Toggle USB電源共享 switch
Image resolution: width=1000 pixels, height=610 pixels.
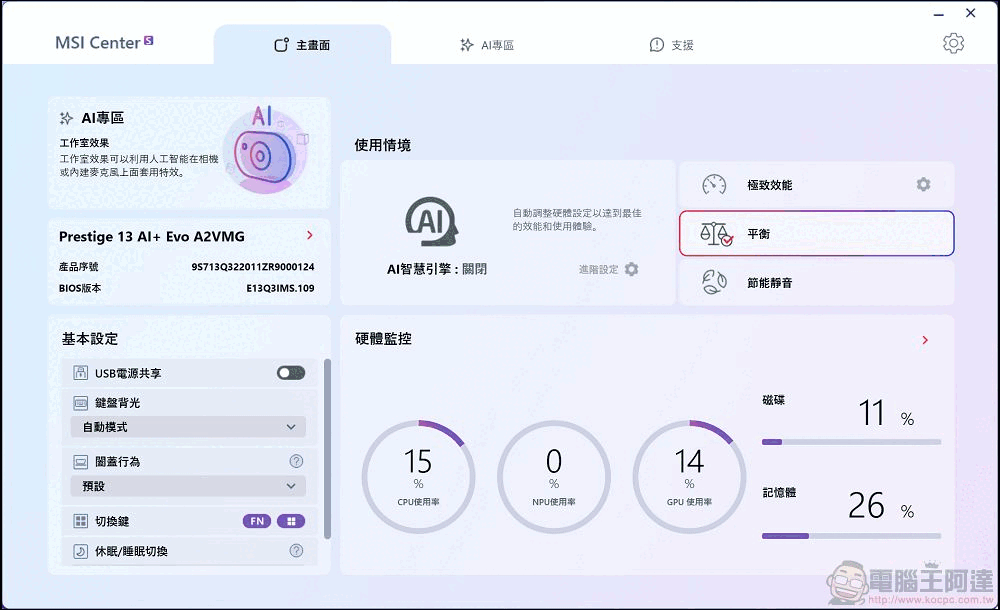[x=290, y=373]
